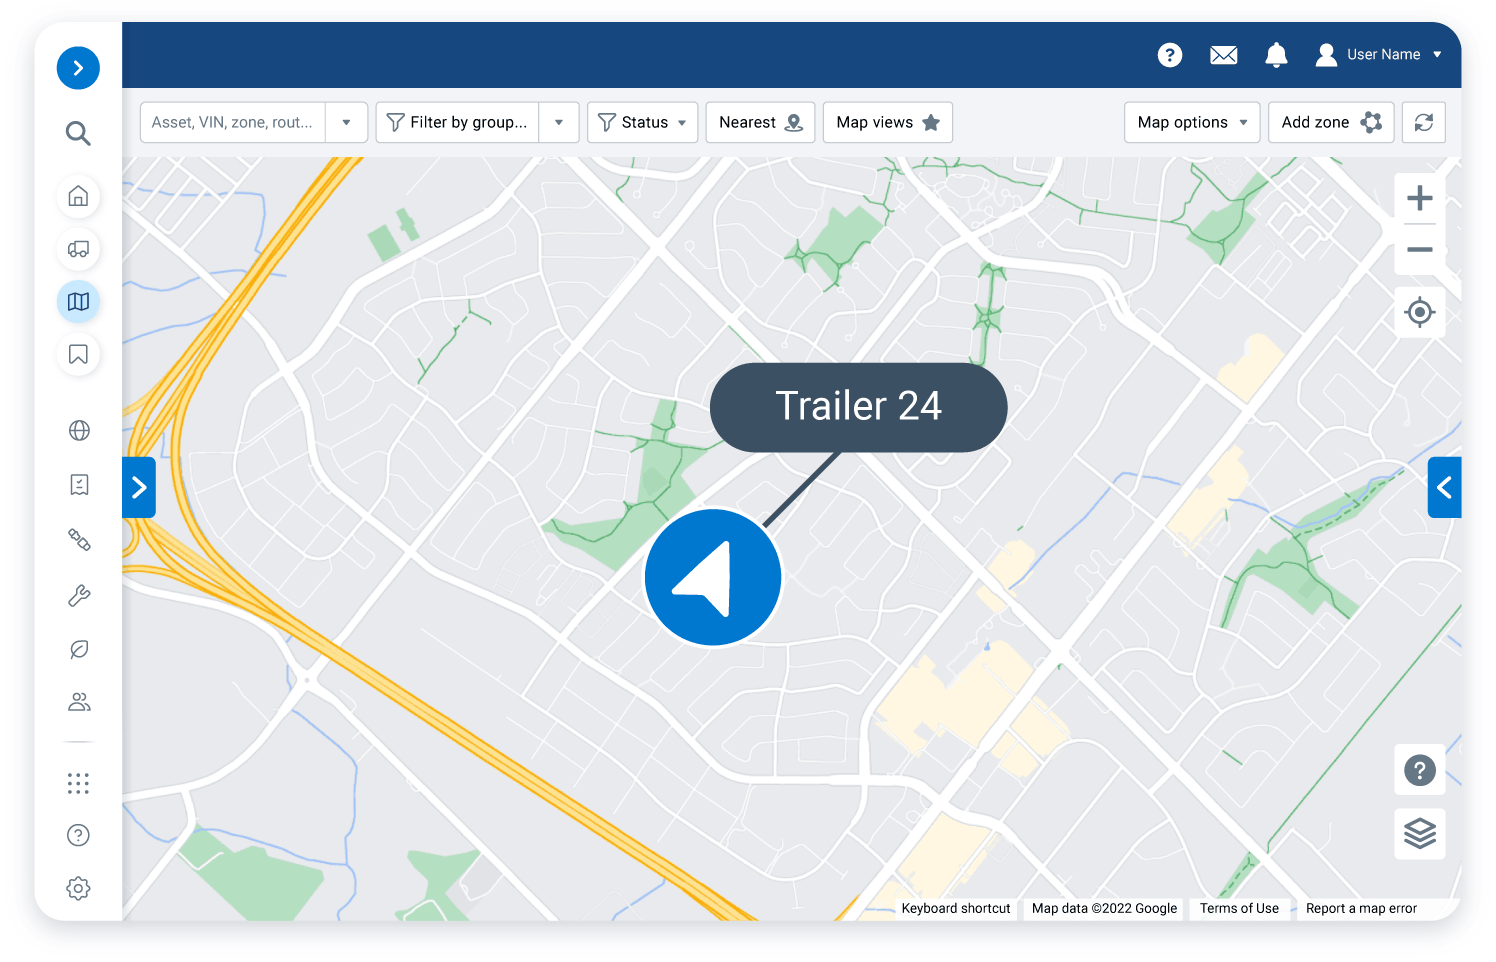
Task: Expand the sidebar with the blue arrow chevron
Action: [78, 68]
